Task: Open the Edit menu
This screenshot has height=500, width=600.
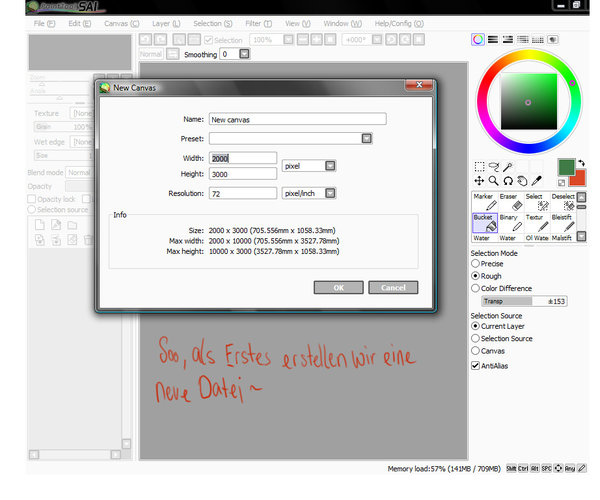Action: point(80,23)
